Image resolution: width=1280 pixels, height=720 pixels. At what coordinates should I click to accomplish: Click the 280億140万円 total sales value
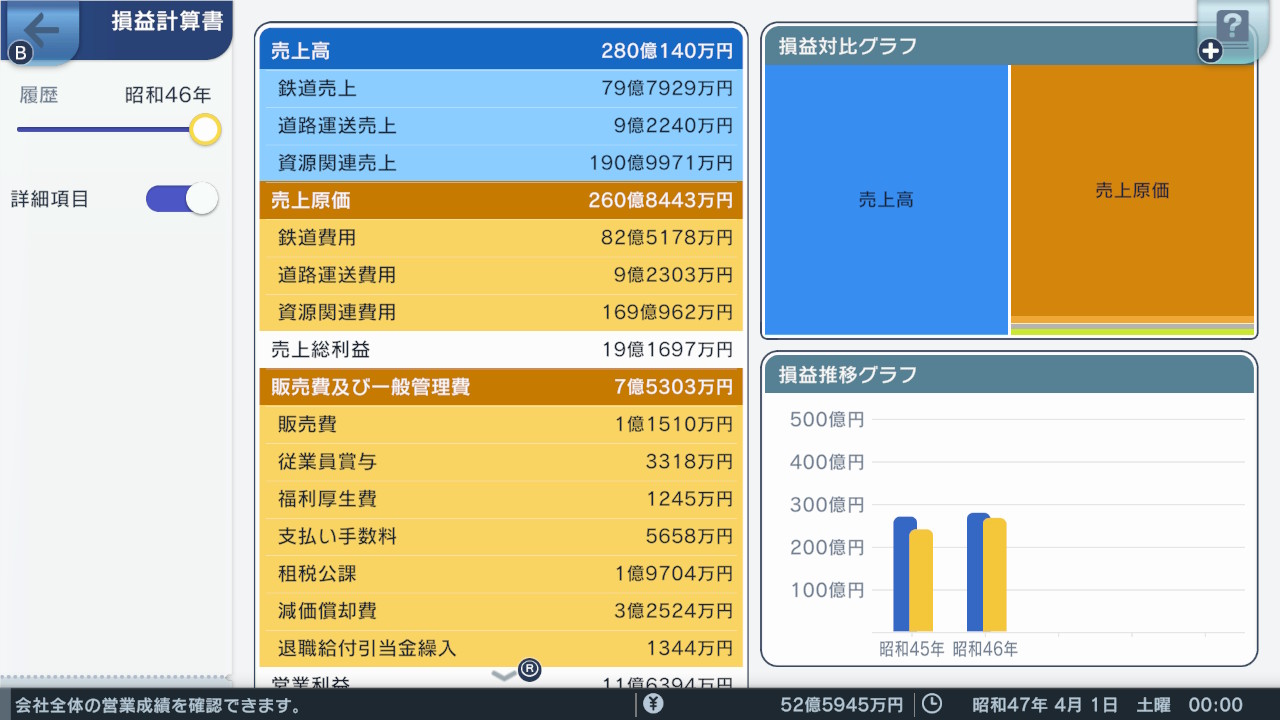(667, 50)
